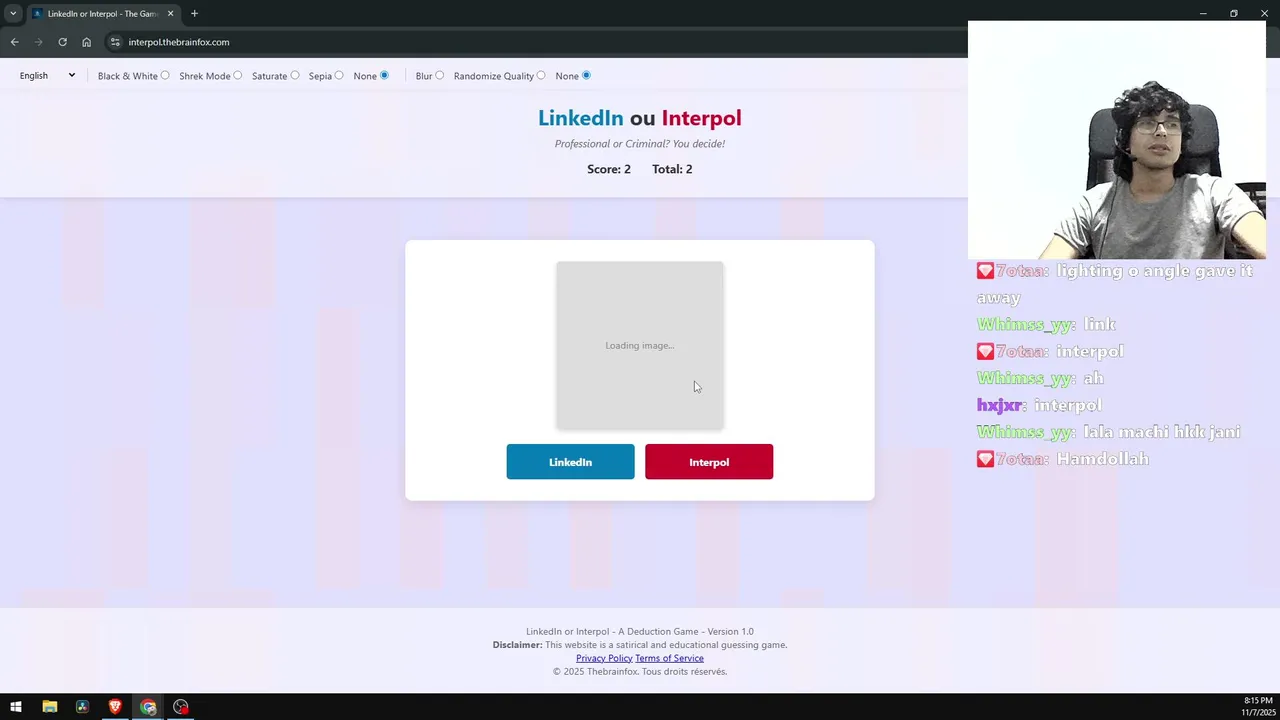
Task: Open the tab search chevron
Action: point(13,13)
